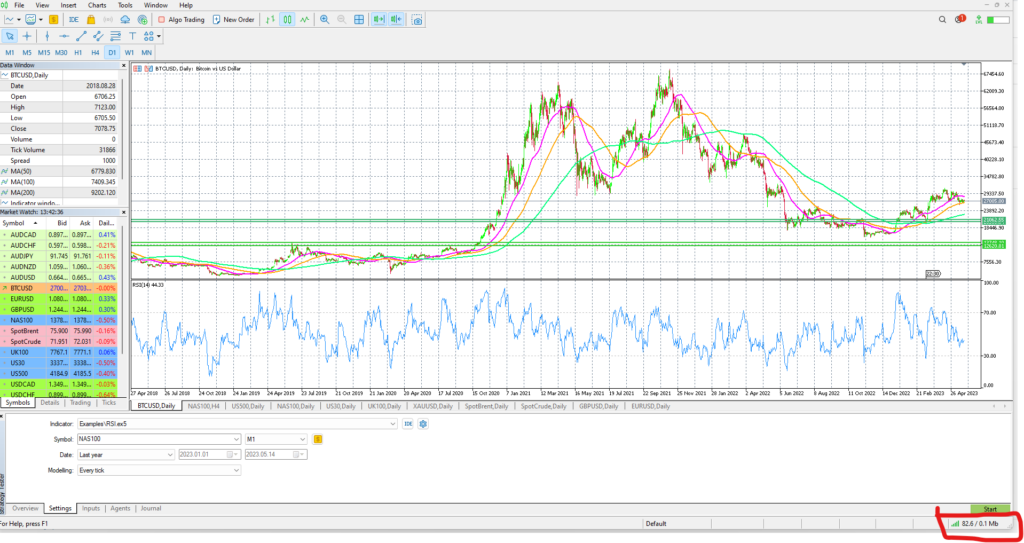Open the MetaEditor IDE from the main toolbar
The height and width of the screenshot is (543, 1024).
pos(74,20)
